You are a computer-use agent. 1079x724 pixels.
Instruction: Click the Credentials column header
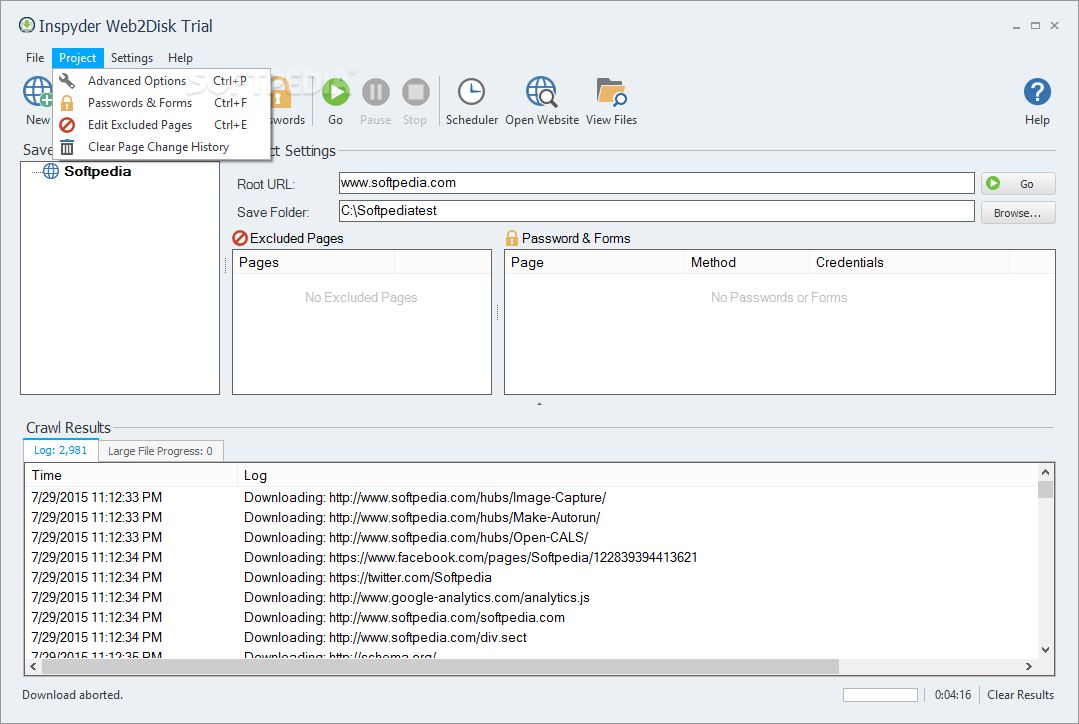pos(909,262)
